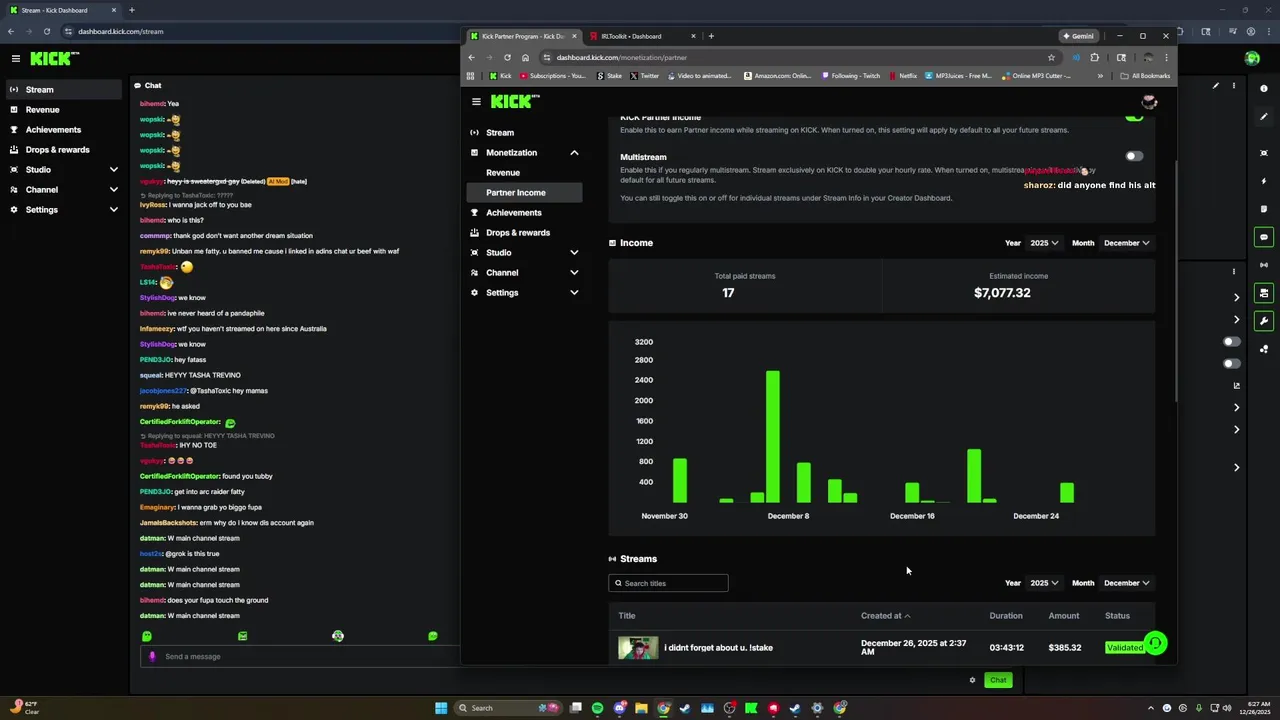
Task: Open hamburger menu in background Kick dashboard
Action: pos(16,59)
